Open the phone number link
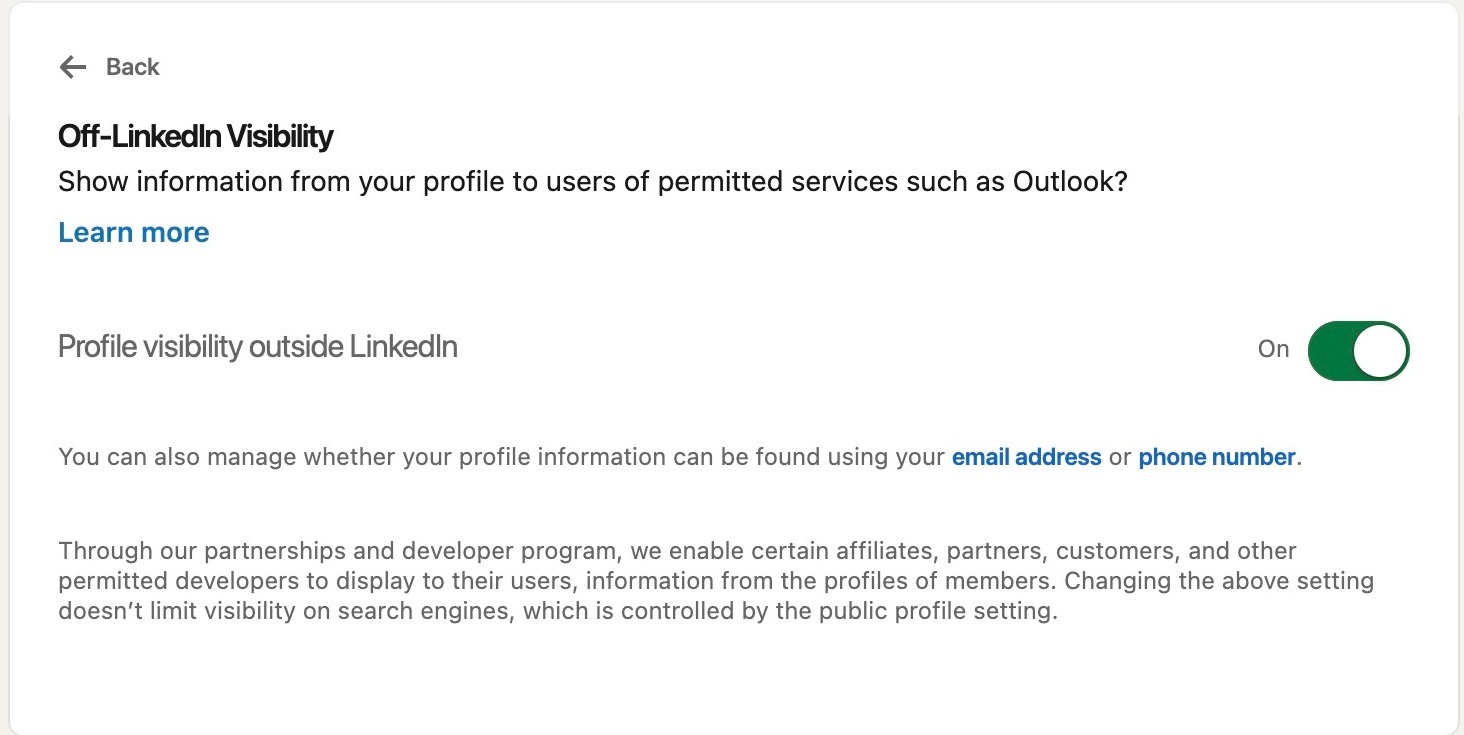 click(1217, 457)
